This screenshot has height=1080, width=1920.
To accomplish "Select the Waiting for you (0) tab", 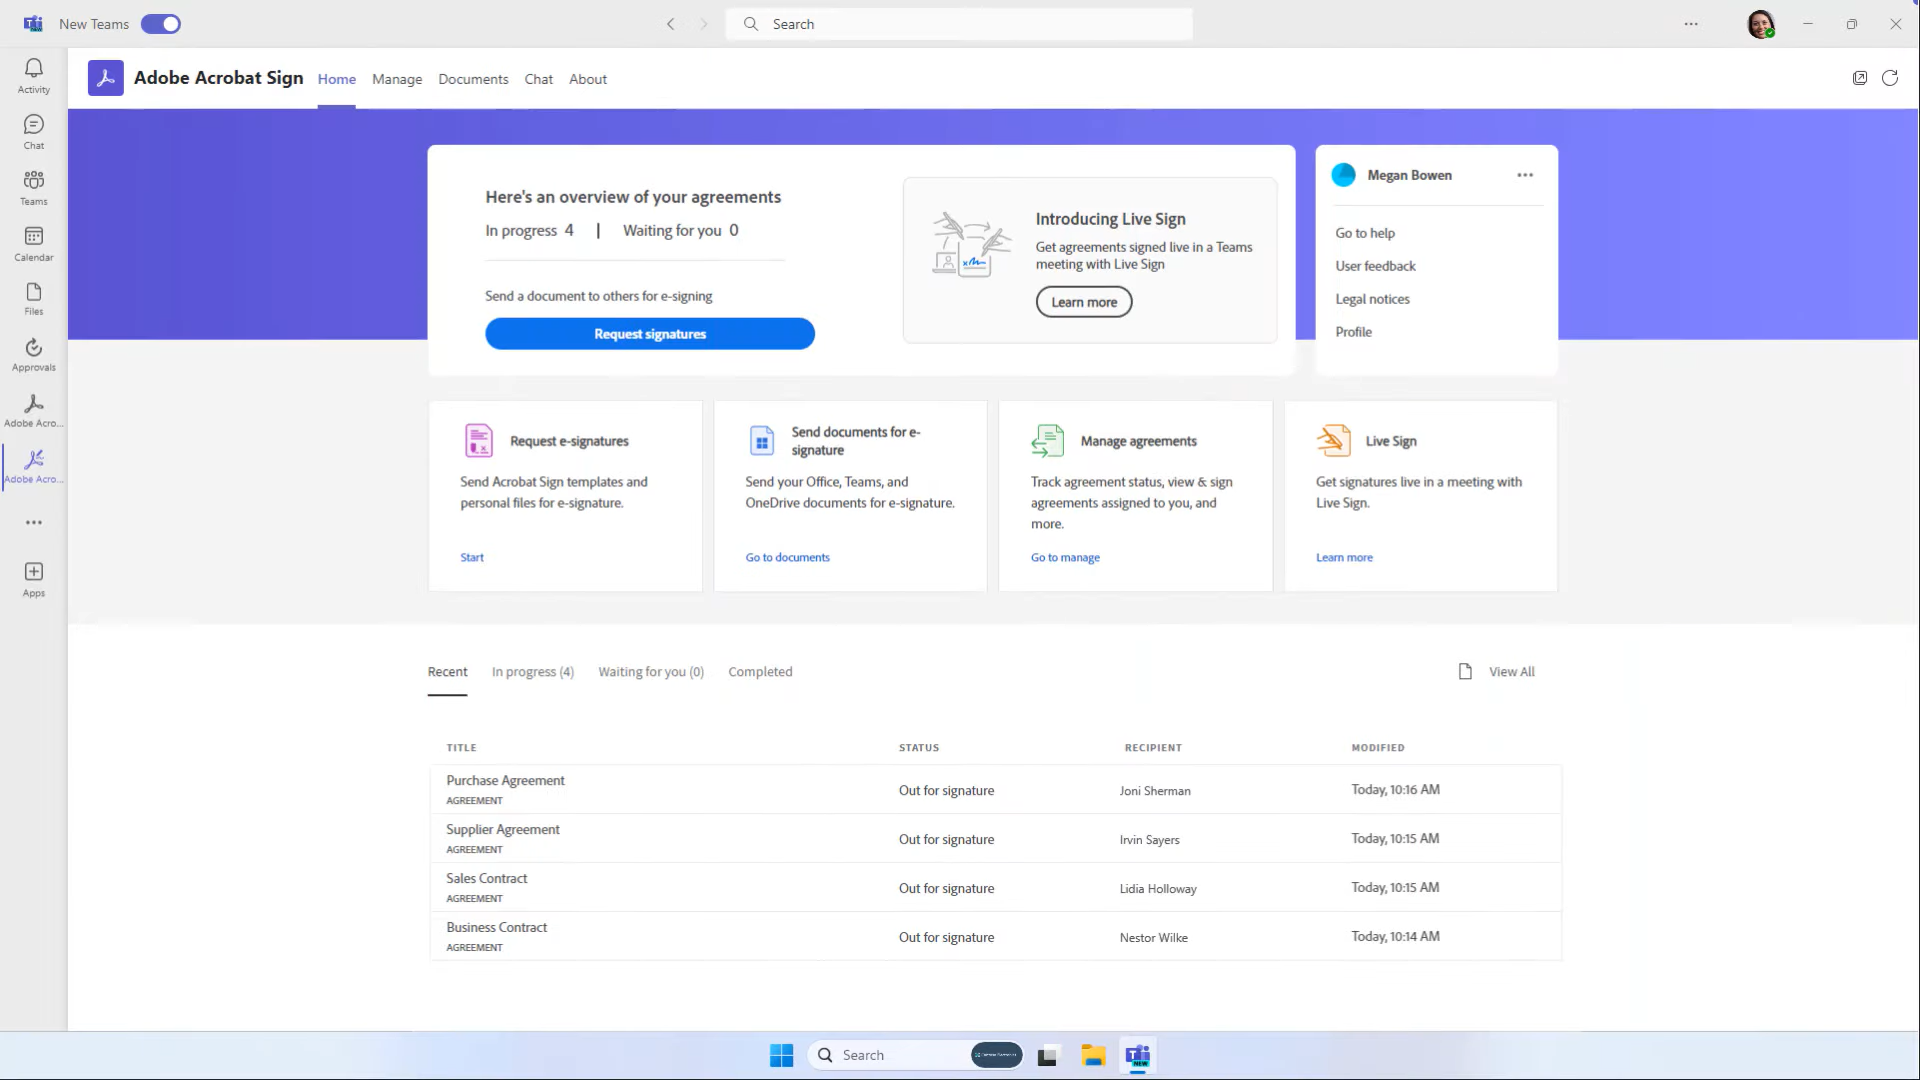I will tap(651, 672).
